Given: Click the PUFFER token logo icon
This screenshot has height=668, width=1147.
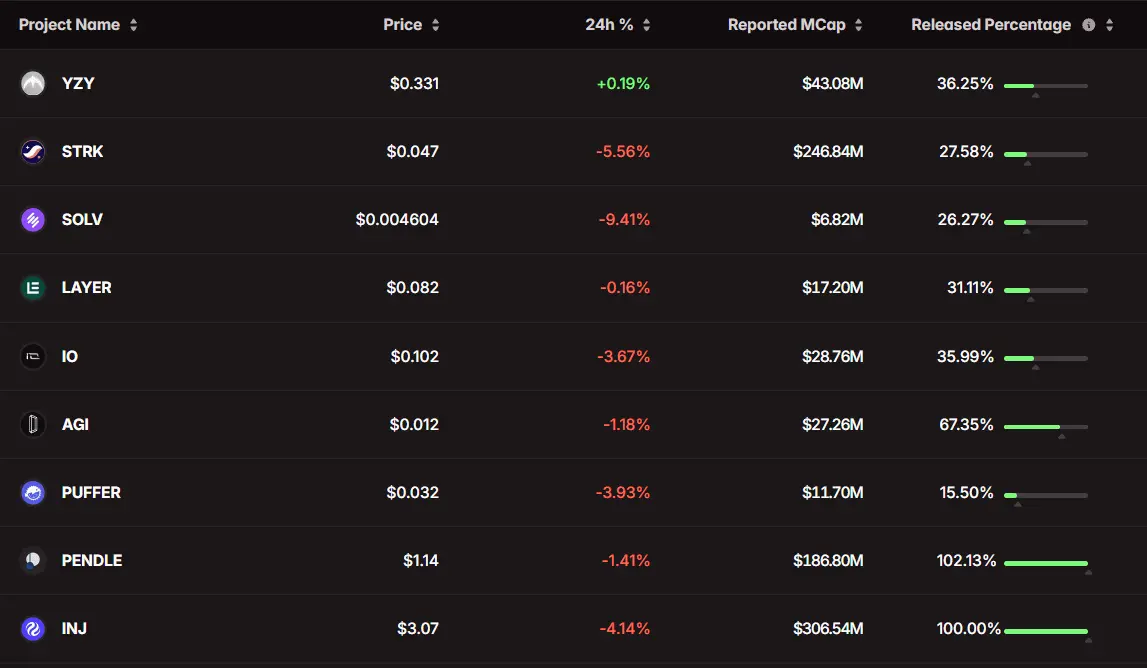Looking at the screenshot, I should coord(33,493).
